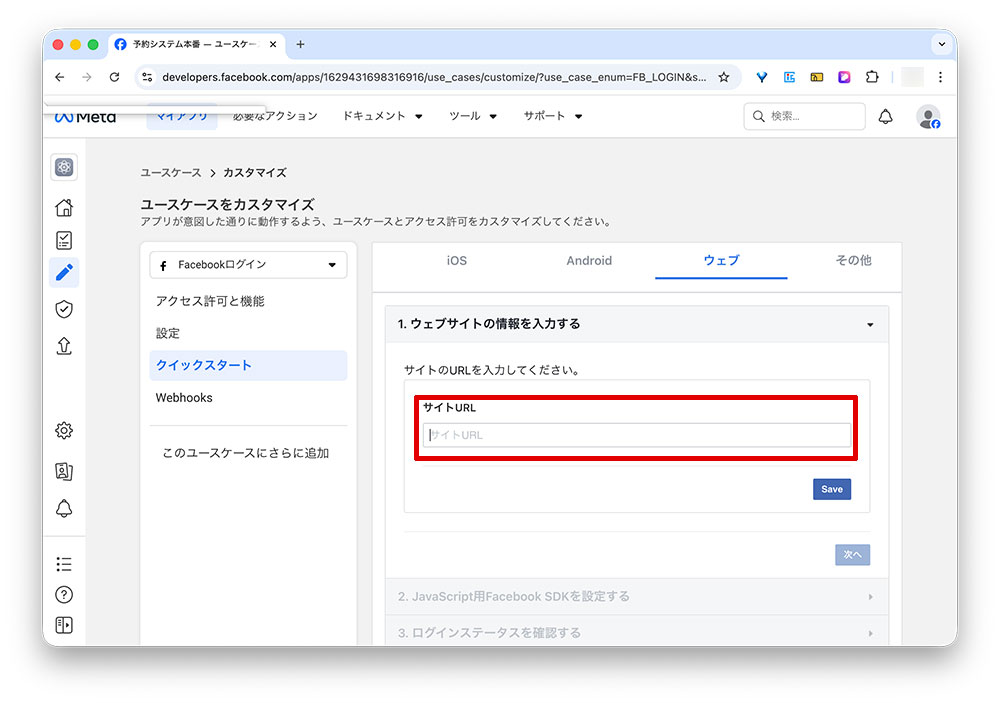The width and height of the screenshot is (1000, 703).
Task: Open the Chrome extensions puzzle icon
Action: (x=872, y=76)
